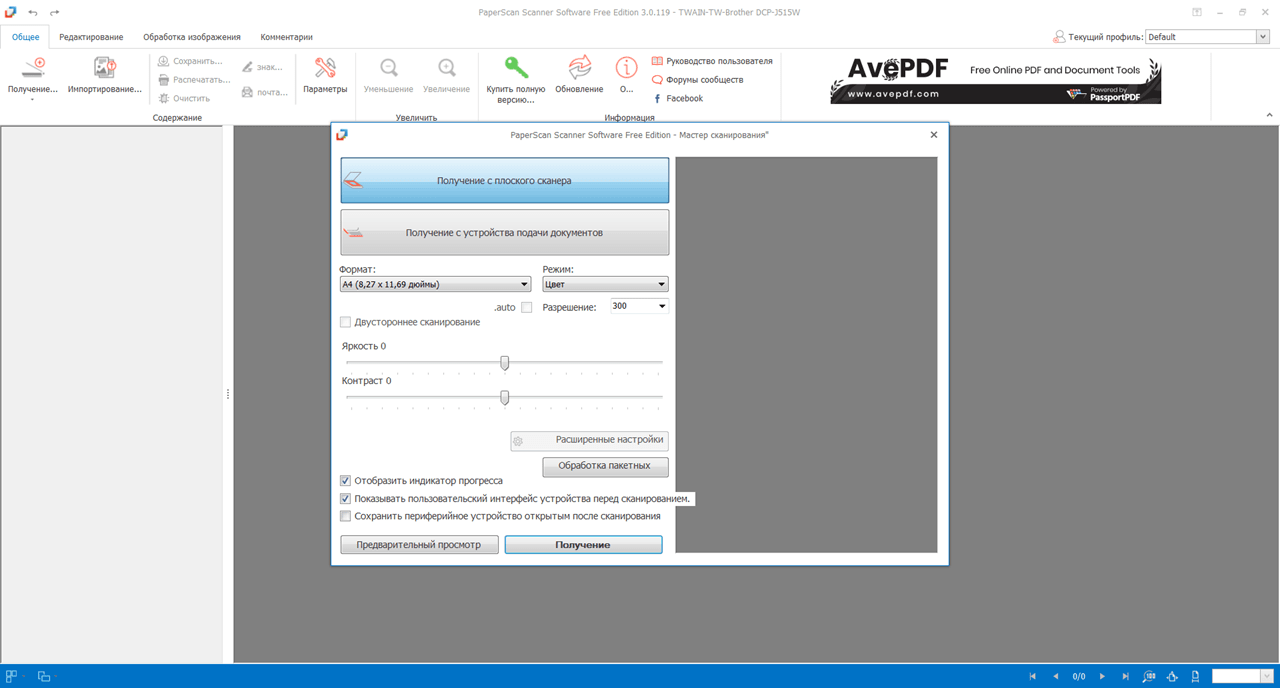Screen dimensions: 1280x688
Task: Open the Facebook link
Action: 678,98
